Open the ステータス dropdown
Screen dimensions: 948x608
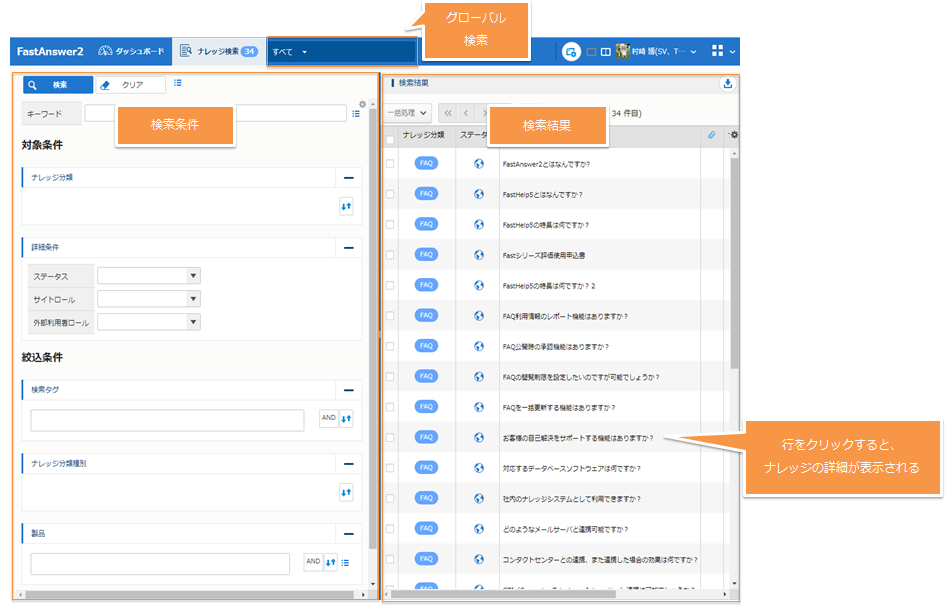point(149,275)
